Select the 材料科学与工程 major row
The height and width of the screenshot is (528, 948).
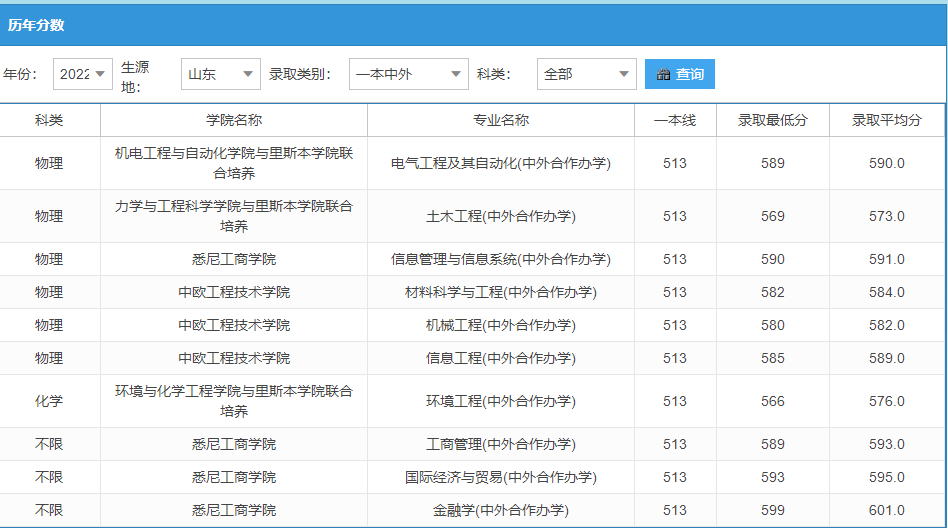point(472,293)
